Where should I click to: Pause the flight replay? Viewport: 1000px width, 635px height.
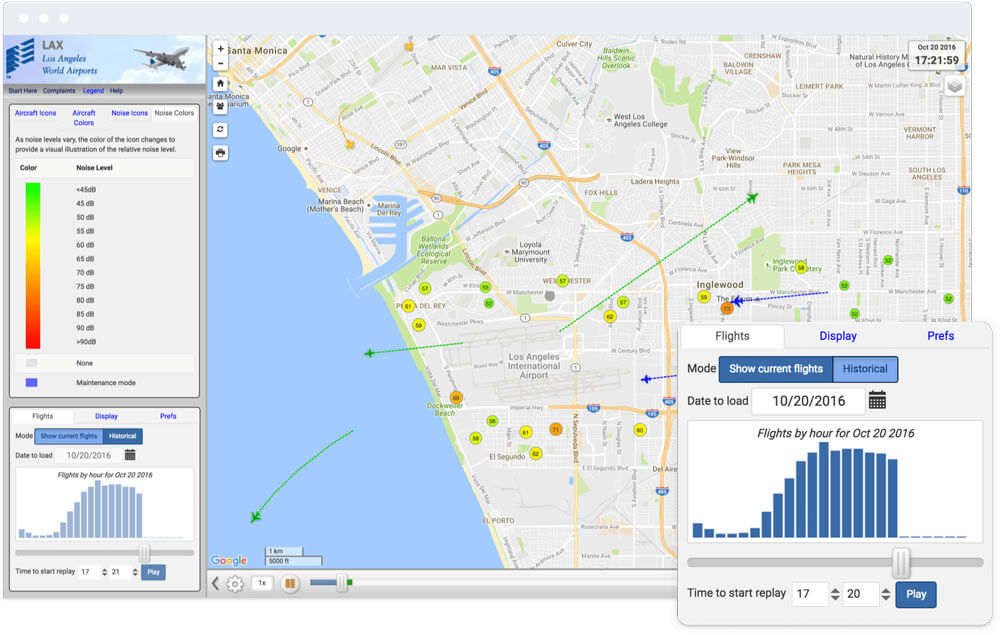(x=290, y=583)
